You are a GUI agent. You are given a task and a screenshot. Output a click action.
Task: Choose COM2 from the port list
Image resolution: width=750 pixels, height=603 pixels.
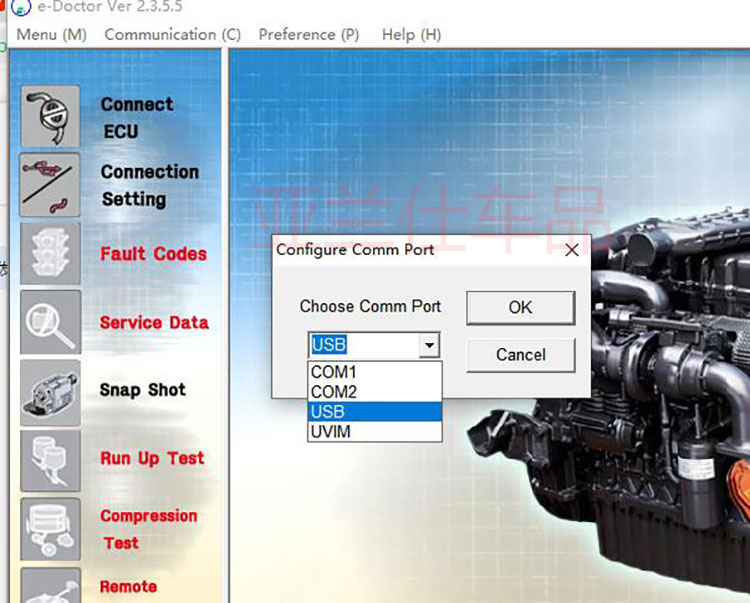[375, 392]
